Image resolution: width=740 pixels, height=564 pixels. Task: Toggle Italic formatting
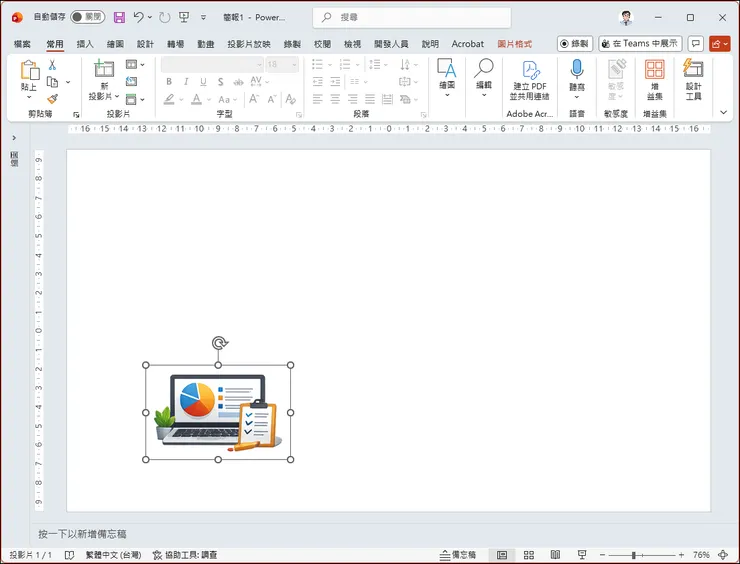[186, 82]
